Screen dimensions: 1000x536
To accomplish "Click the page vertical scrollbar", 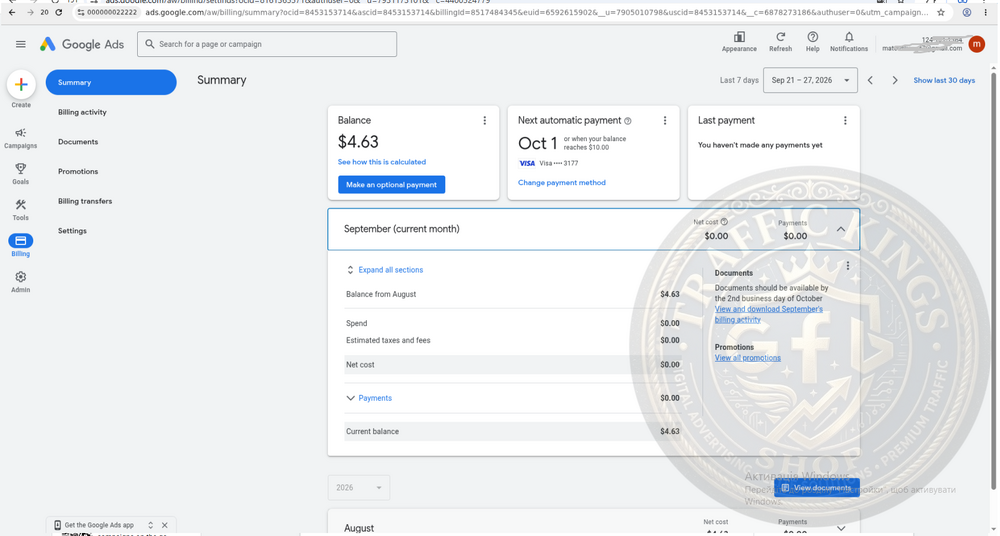I will pos(994,281).
